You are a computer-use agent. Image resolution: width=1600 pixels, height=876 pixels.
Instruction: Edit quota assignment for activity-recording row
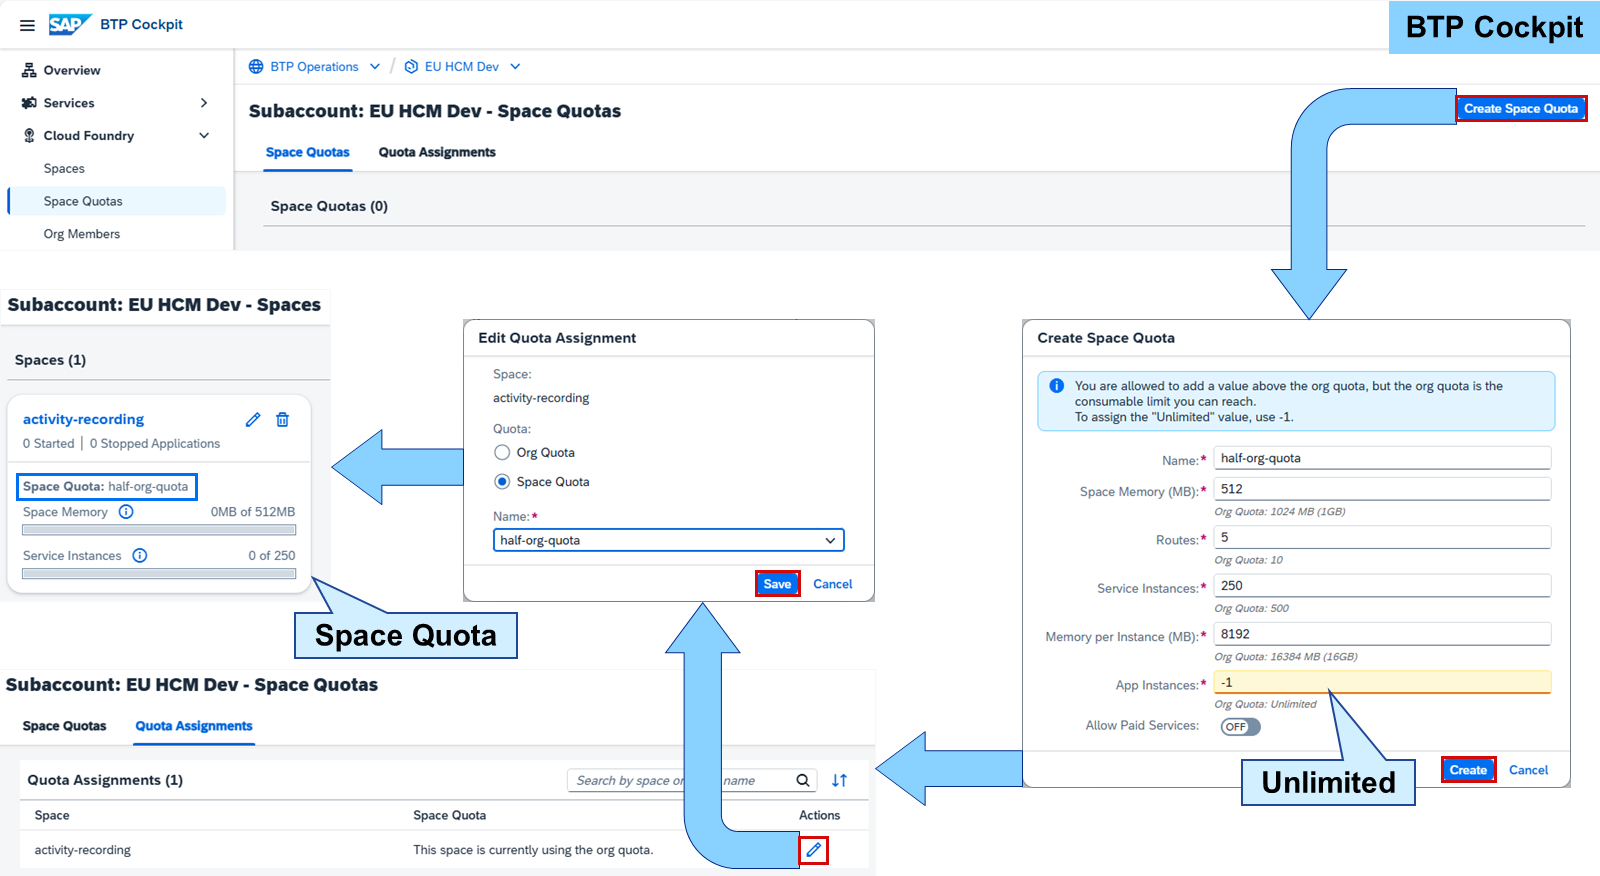814,850
